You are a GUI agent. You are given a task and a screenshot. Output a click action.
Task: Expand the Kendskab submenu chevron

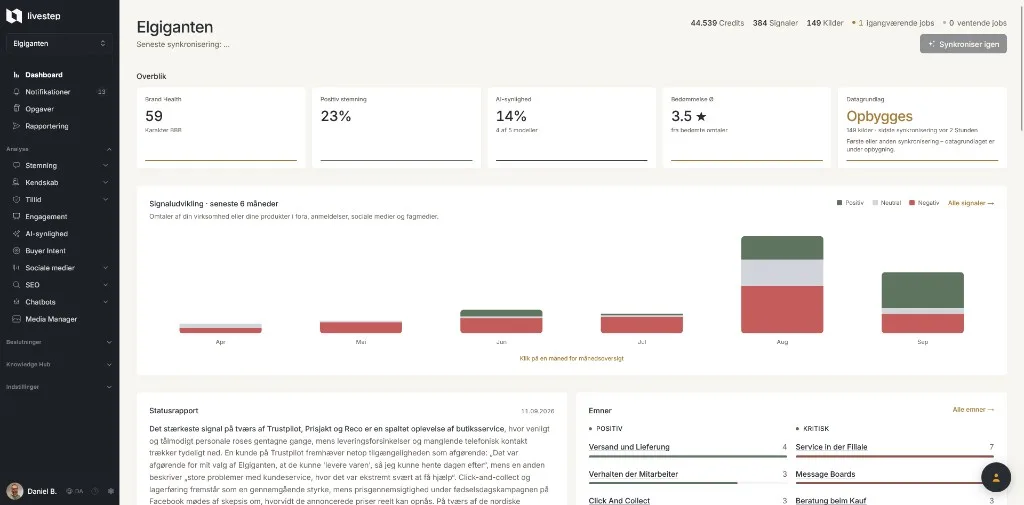pos(106,183)
